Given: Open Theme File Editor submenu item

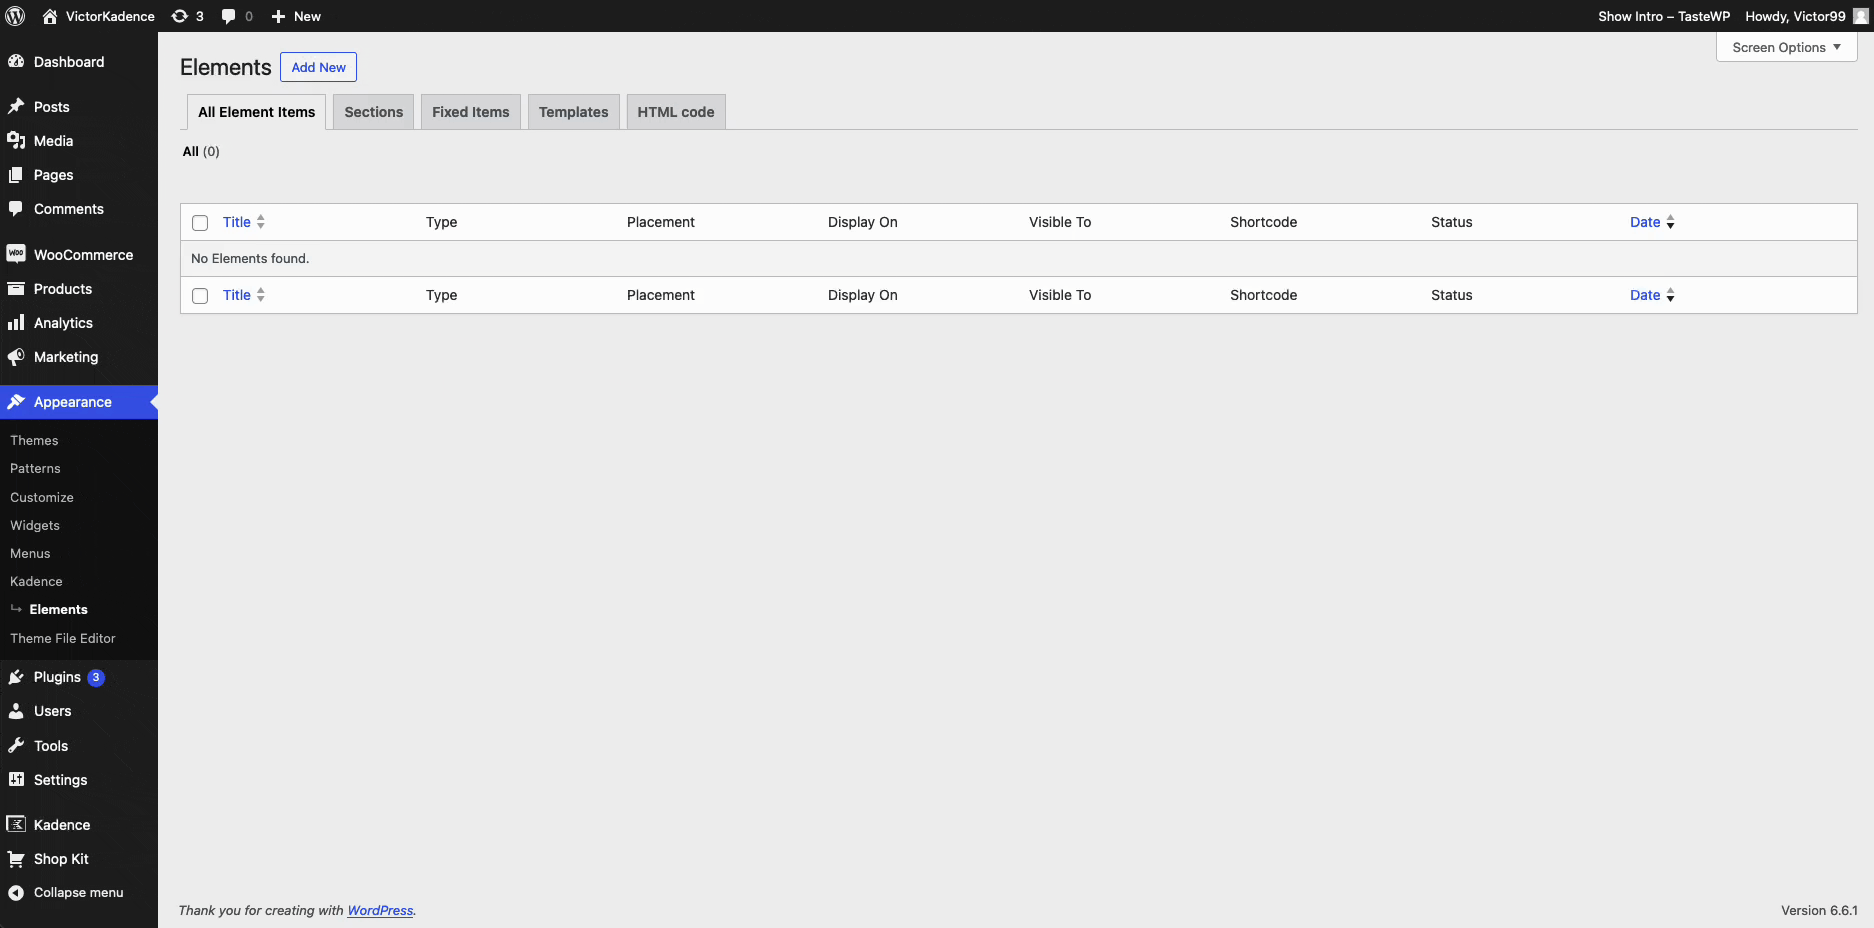Looking at the screenshot, I should point(63,638).
